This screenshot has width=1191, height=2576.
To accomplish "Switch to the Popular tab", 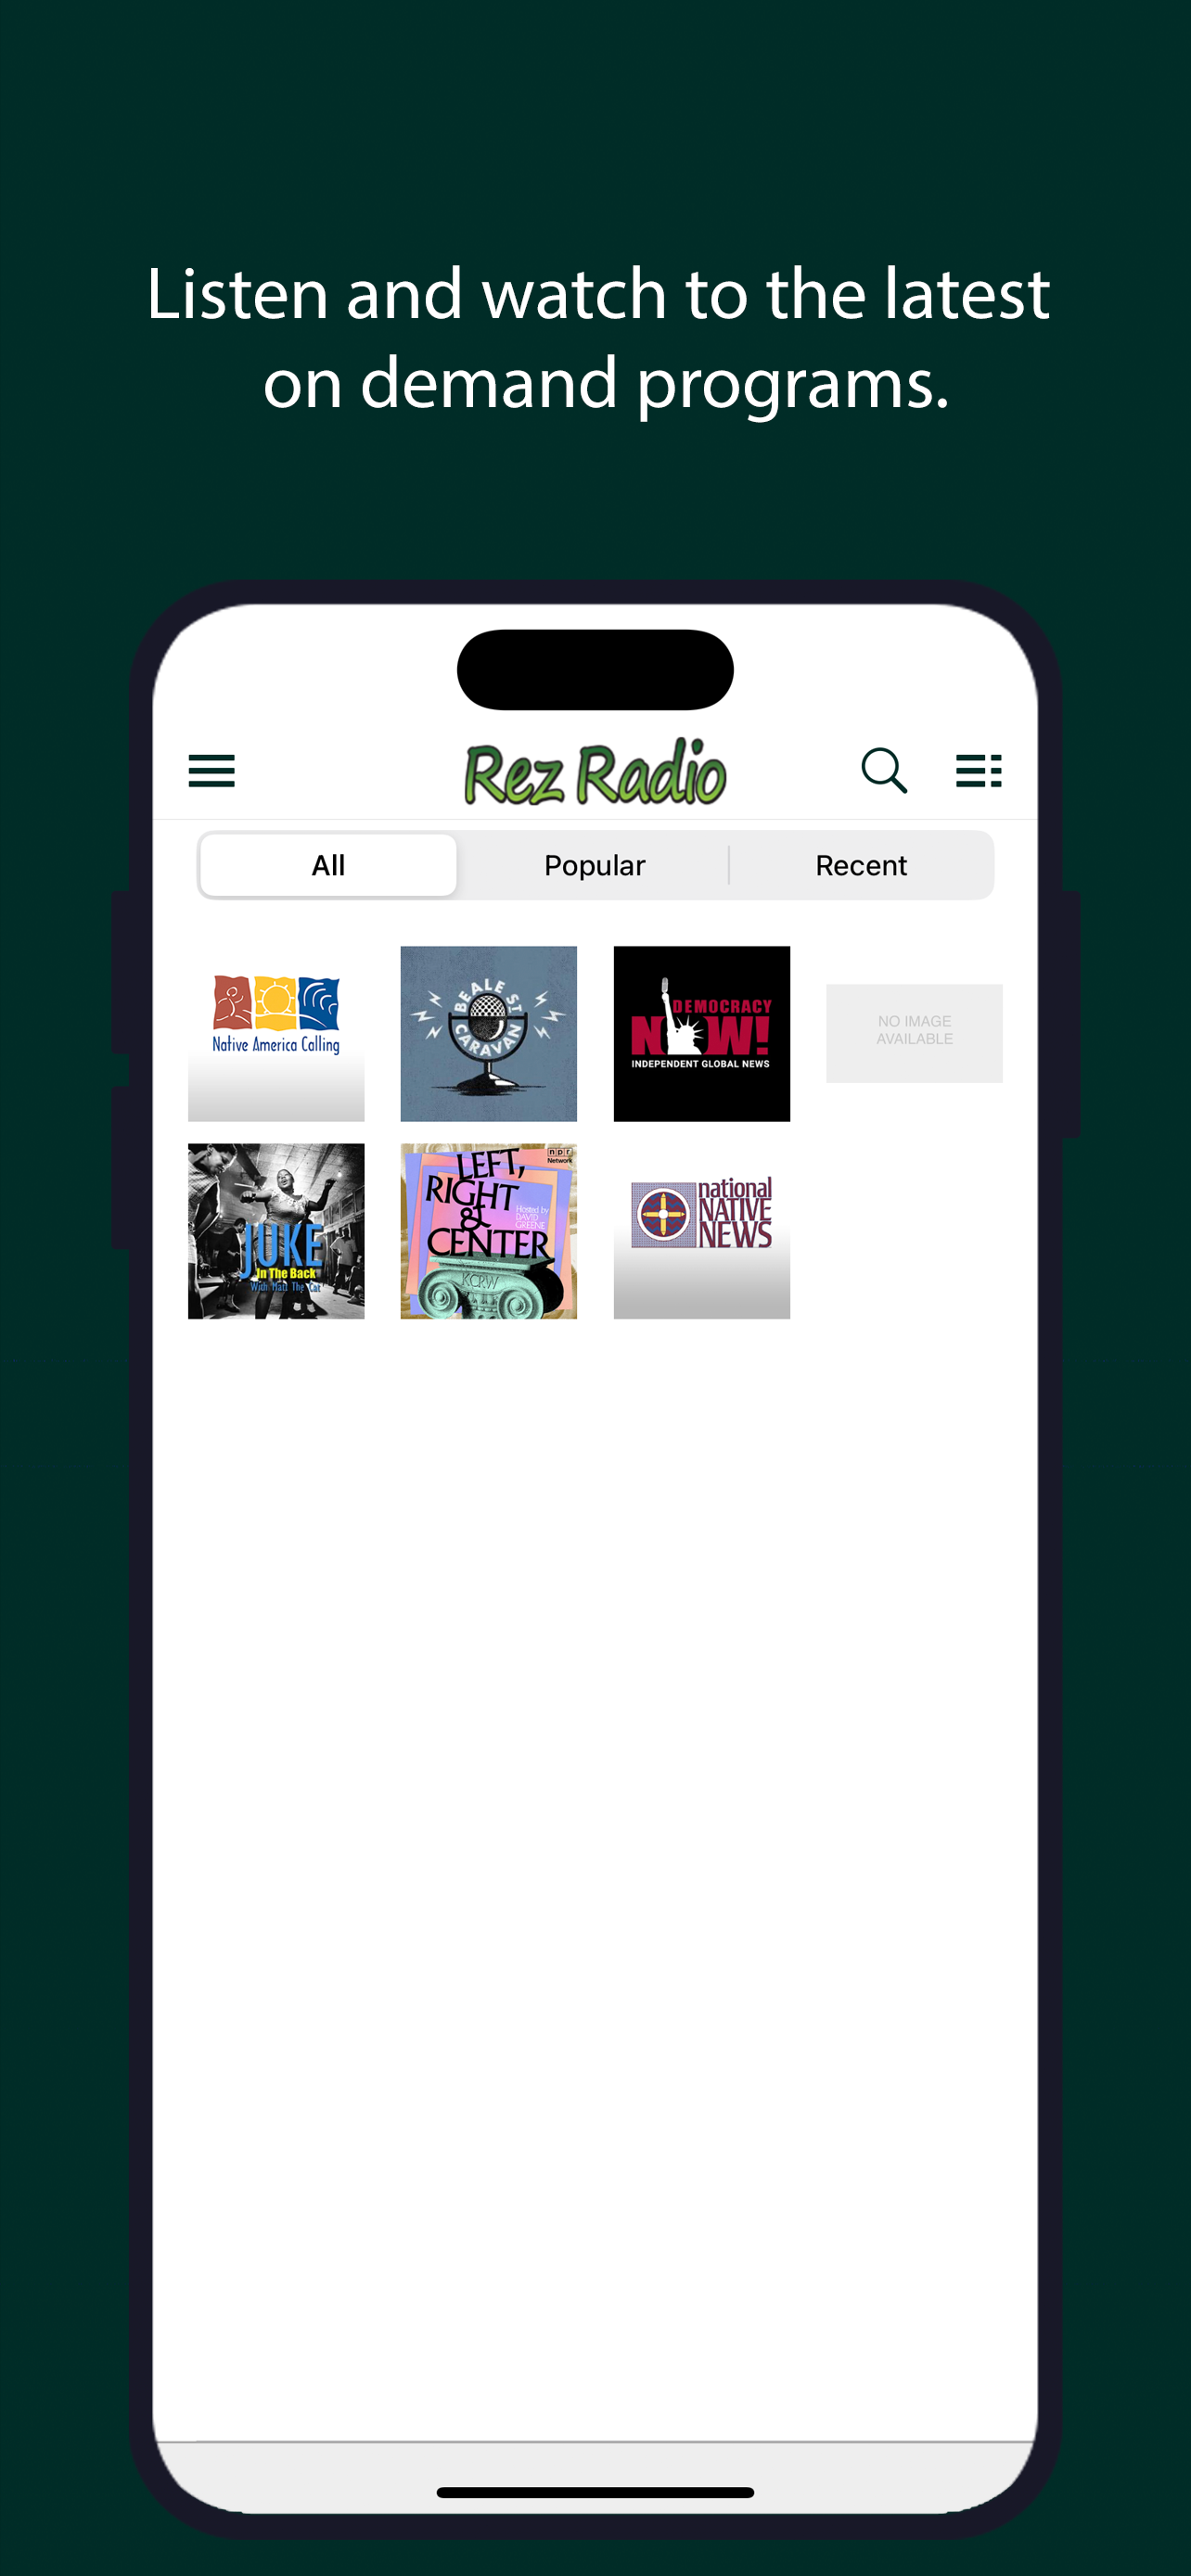I will (594, 865).
